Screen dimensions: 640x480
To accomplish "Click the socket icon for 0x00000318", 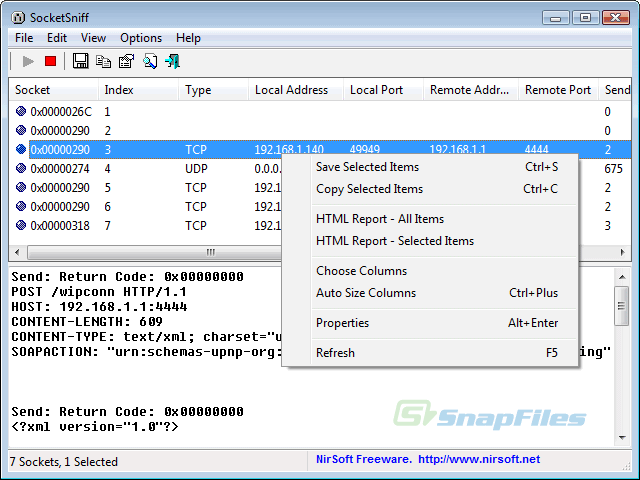I will [21, 225].
